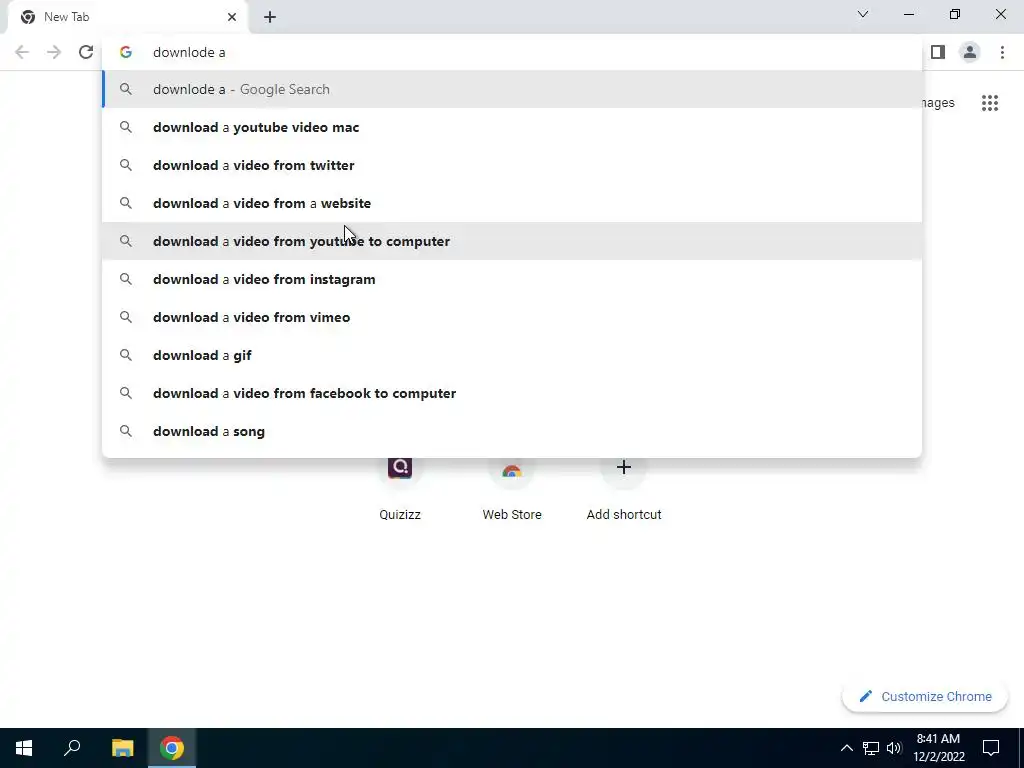Reload the page with the refresh icon
This screenshot has width=1024, height=768.
point(86,52)
